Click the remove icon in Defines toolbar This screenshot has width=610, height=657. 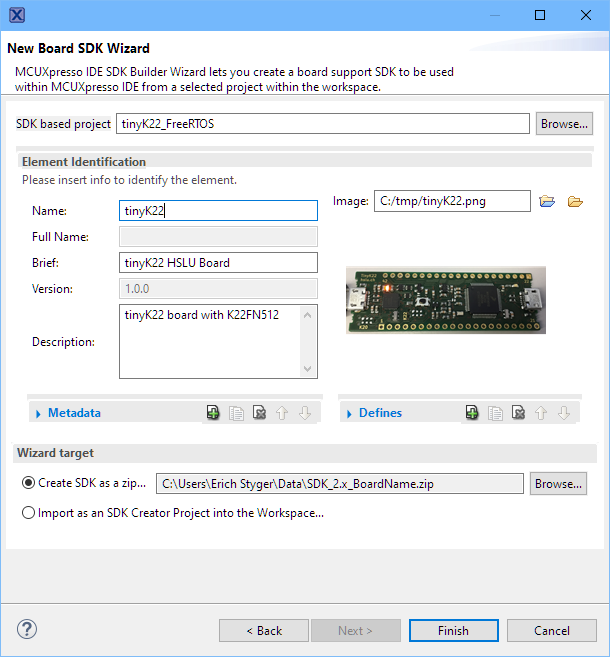(x=518, y=413)
